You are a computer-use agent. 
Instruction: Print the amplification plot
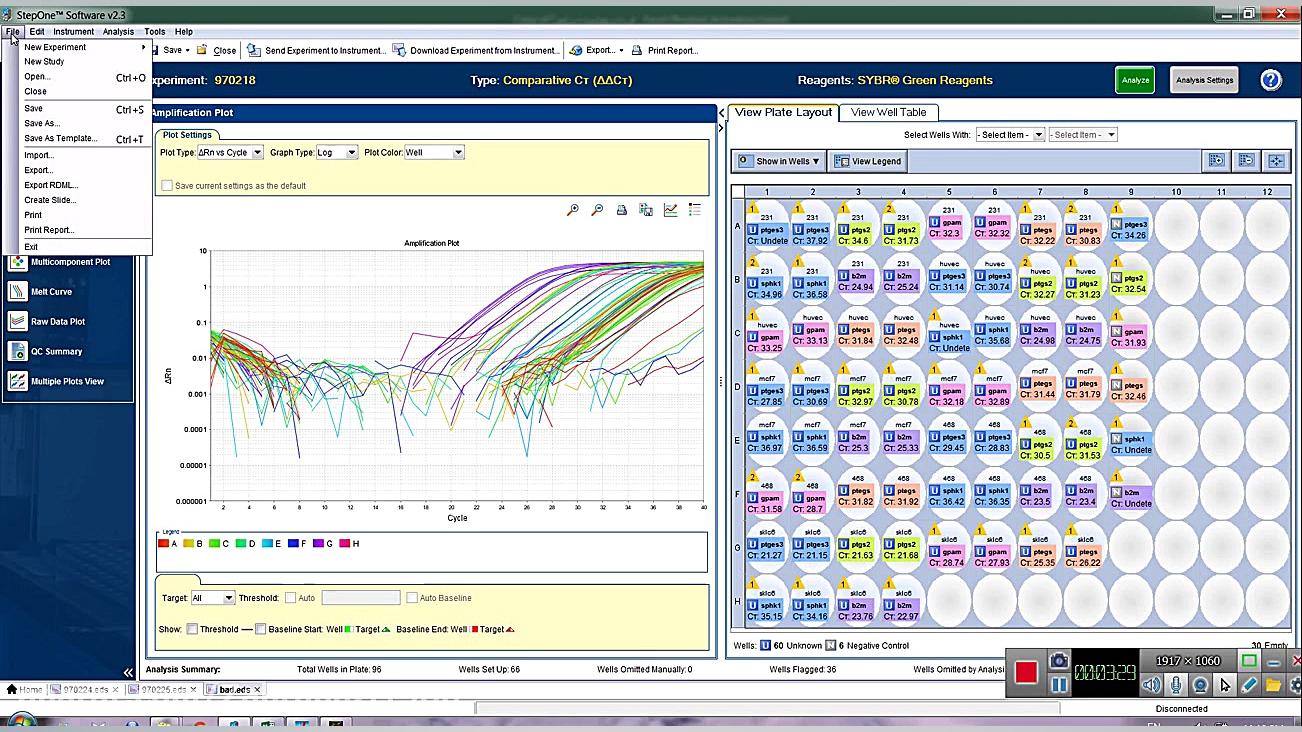[x=622, y=210]
